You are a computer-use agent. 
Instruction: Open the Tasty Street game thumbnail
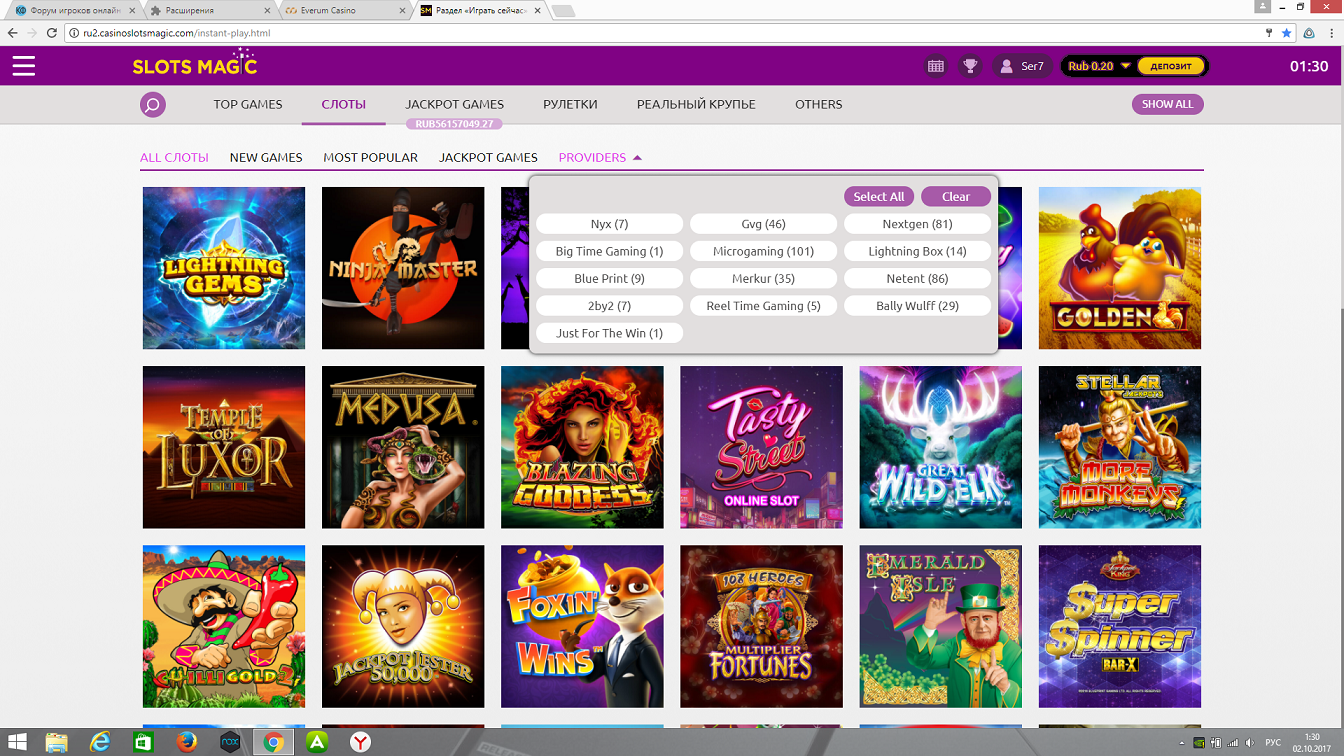point(761,447)
